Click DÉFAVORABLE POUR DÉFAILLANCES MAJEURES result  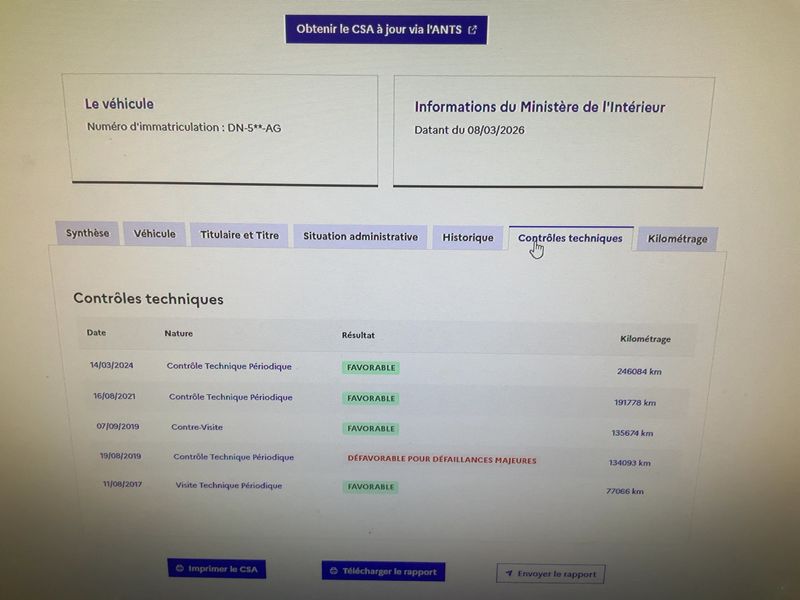(x=442, y=459)
